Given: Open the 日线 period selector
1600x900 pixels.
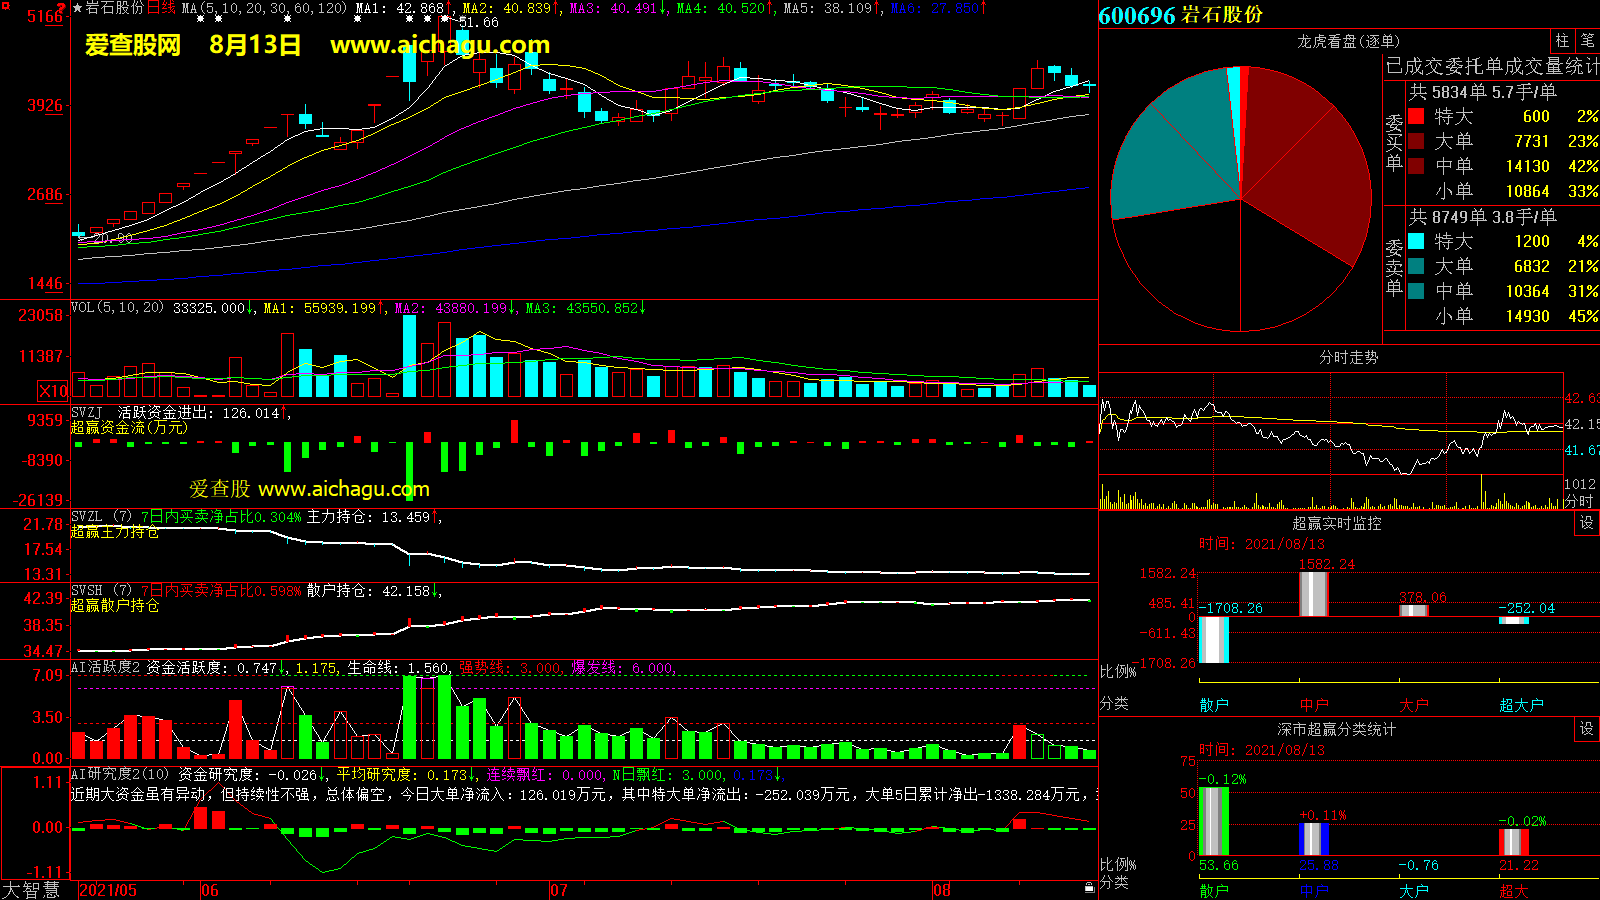Looking at the screenshot, I should point(161,8).
